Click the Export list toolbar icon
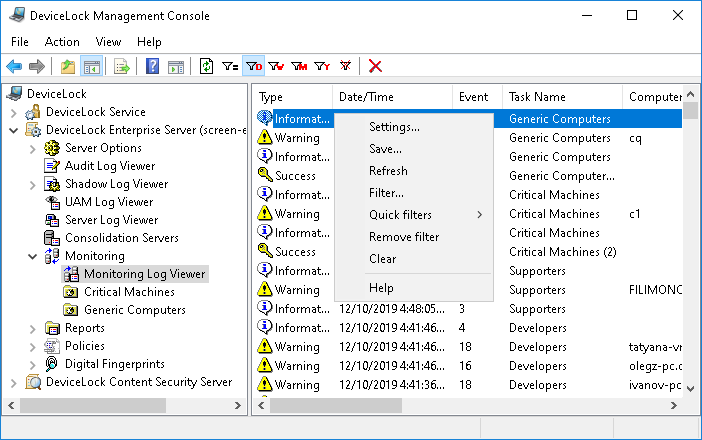This screenshot has height=440, width=702. [122, 67]
